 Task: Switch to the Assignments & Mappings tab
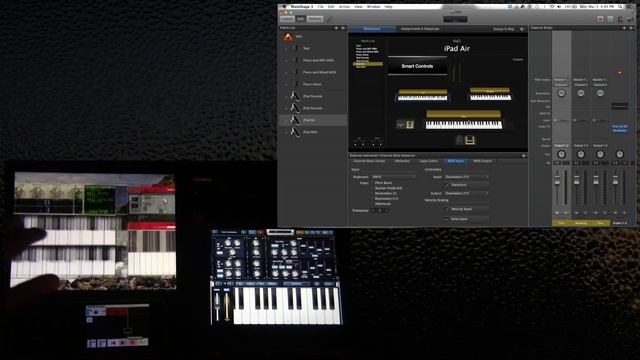coord(420,29)
